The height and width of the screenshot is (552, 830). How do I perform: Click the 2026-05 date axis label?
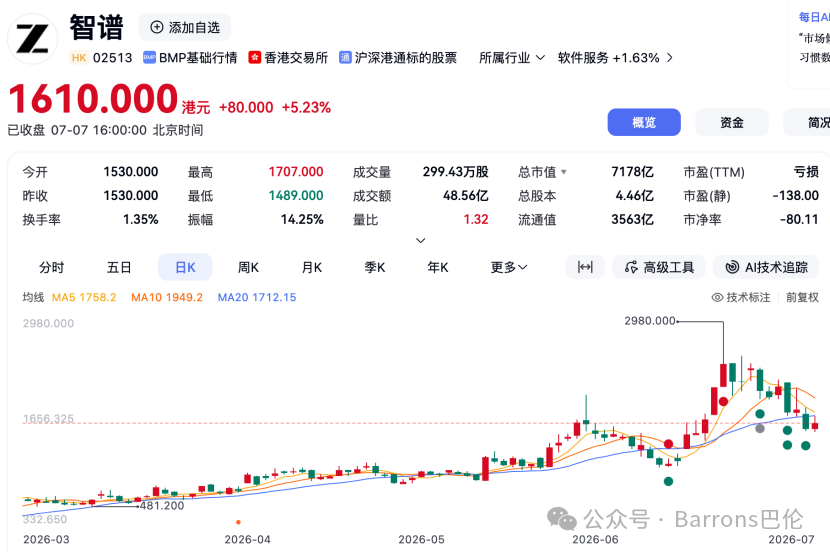click(x=421, y=539)
